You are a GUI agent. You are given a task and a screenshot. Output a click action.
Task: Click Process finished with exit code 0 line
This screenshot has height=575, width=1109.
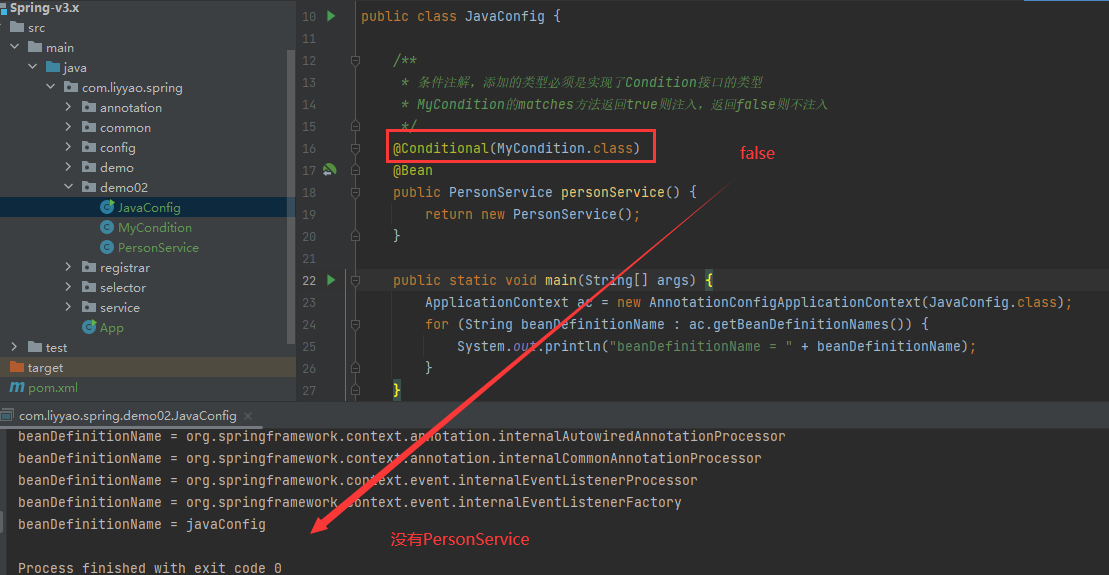pos(149,568)
